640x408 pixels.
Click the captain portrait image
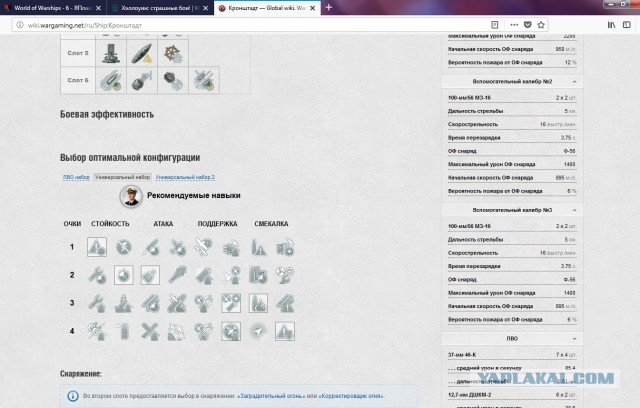131,196
